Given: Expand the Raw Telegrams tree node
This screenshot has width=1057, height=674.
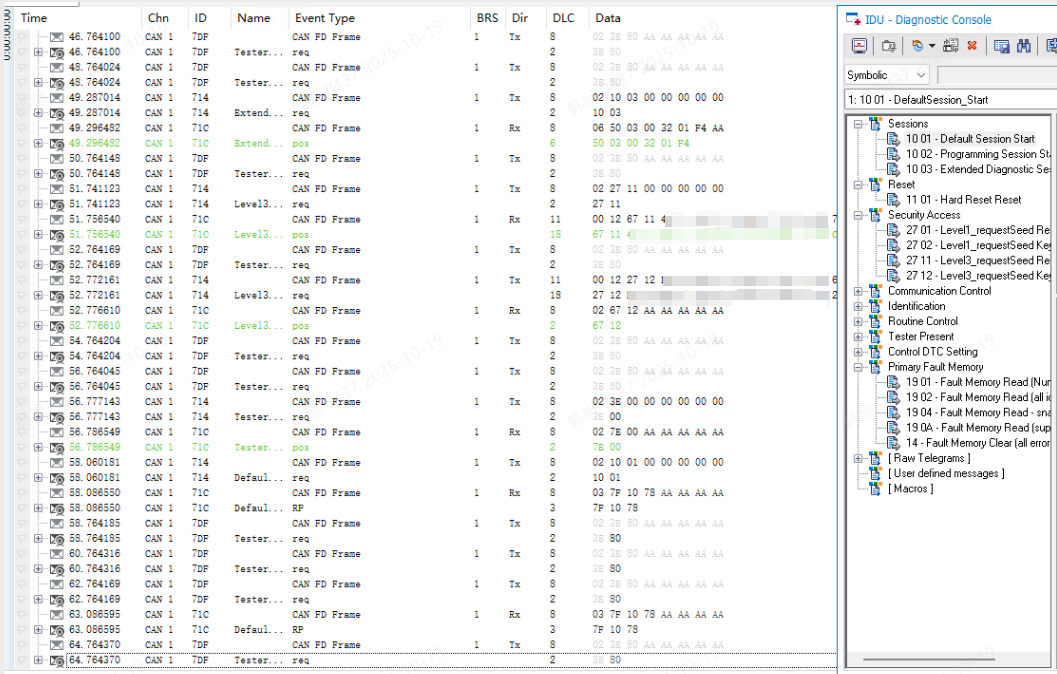Looking at the screenshot, I should click(858, 459).
